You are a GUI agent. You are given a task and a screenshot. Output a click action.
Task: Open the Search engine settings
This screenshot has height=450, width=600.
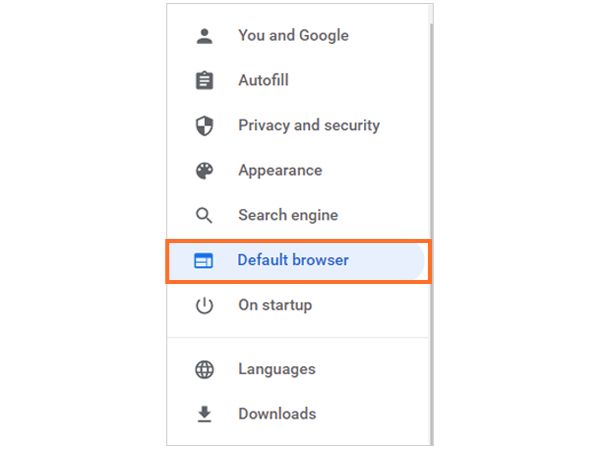(x=288, y=216)
